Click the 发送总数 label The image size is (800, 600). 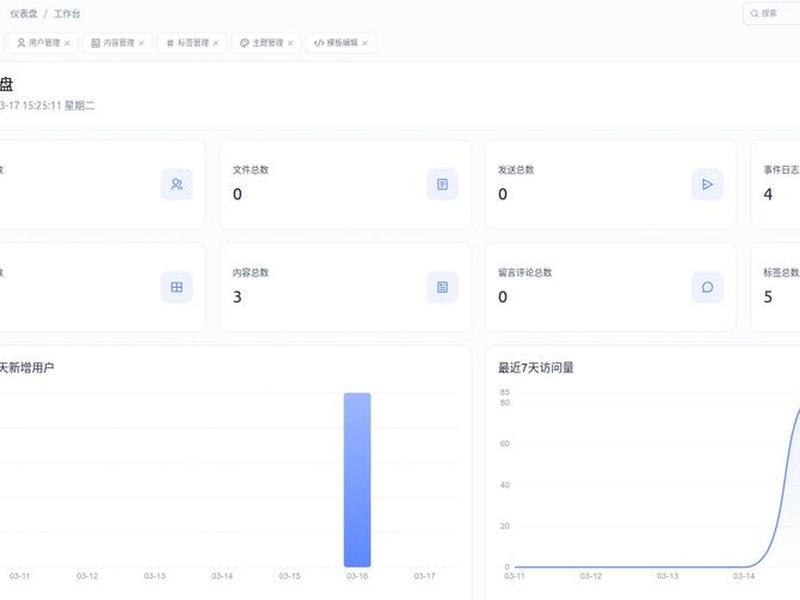[516, 170]
